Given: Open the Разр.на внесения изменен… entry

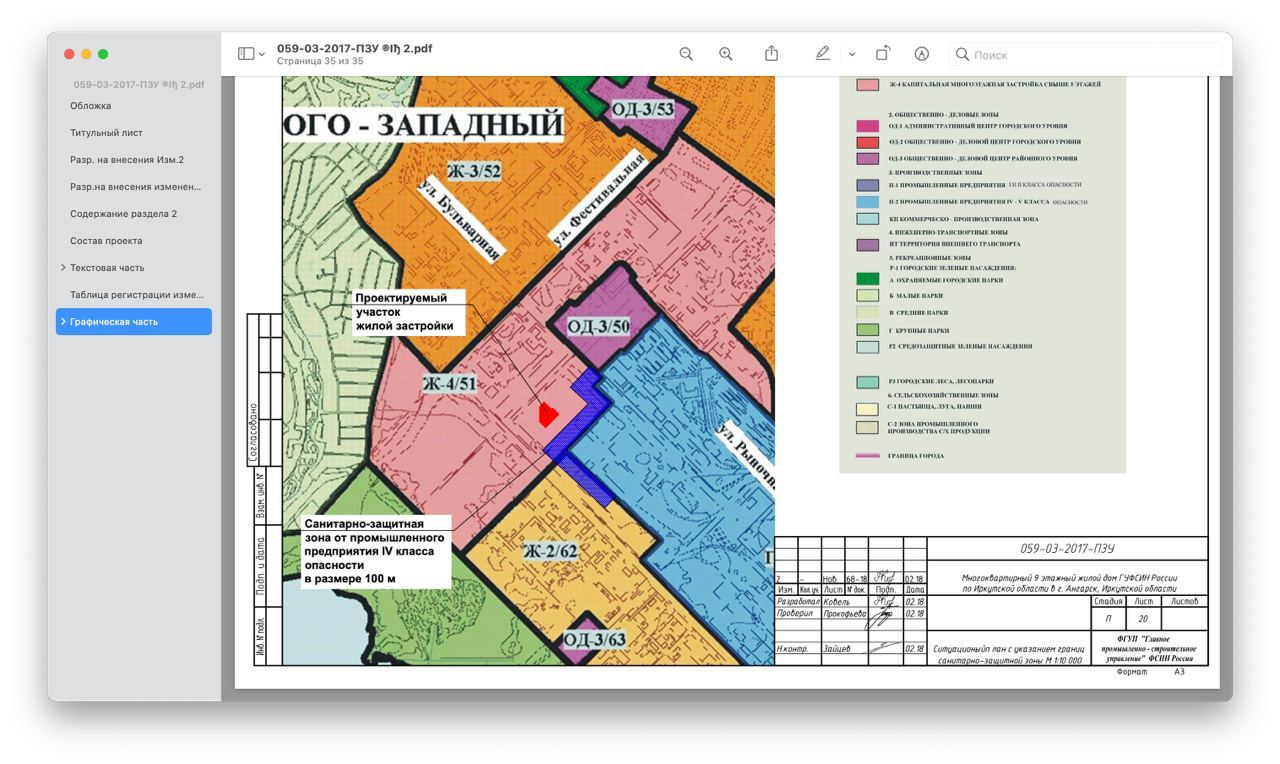Looking at the screenshot, I should tap(134, 187).
